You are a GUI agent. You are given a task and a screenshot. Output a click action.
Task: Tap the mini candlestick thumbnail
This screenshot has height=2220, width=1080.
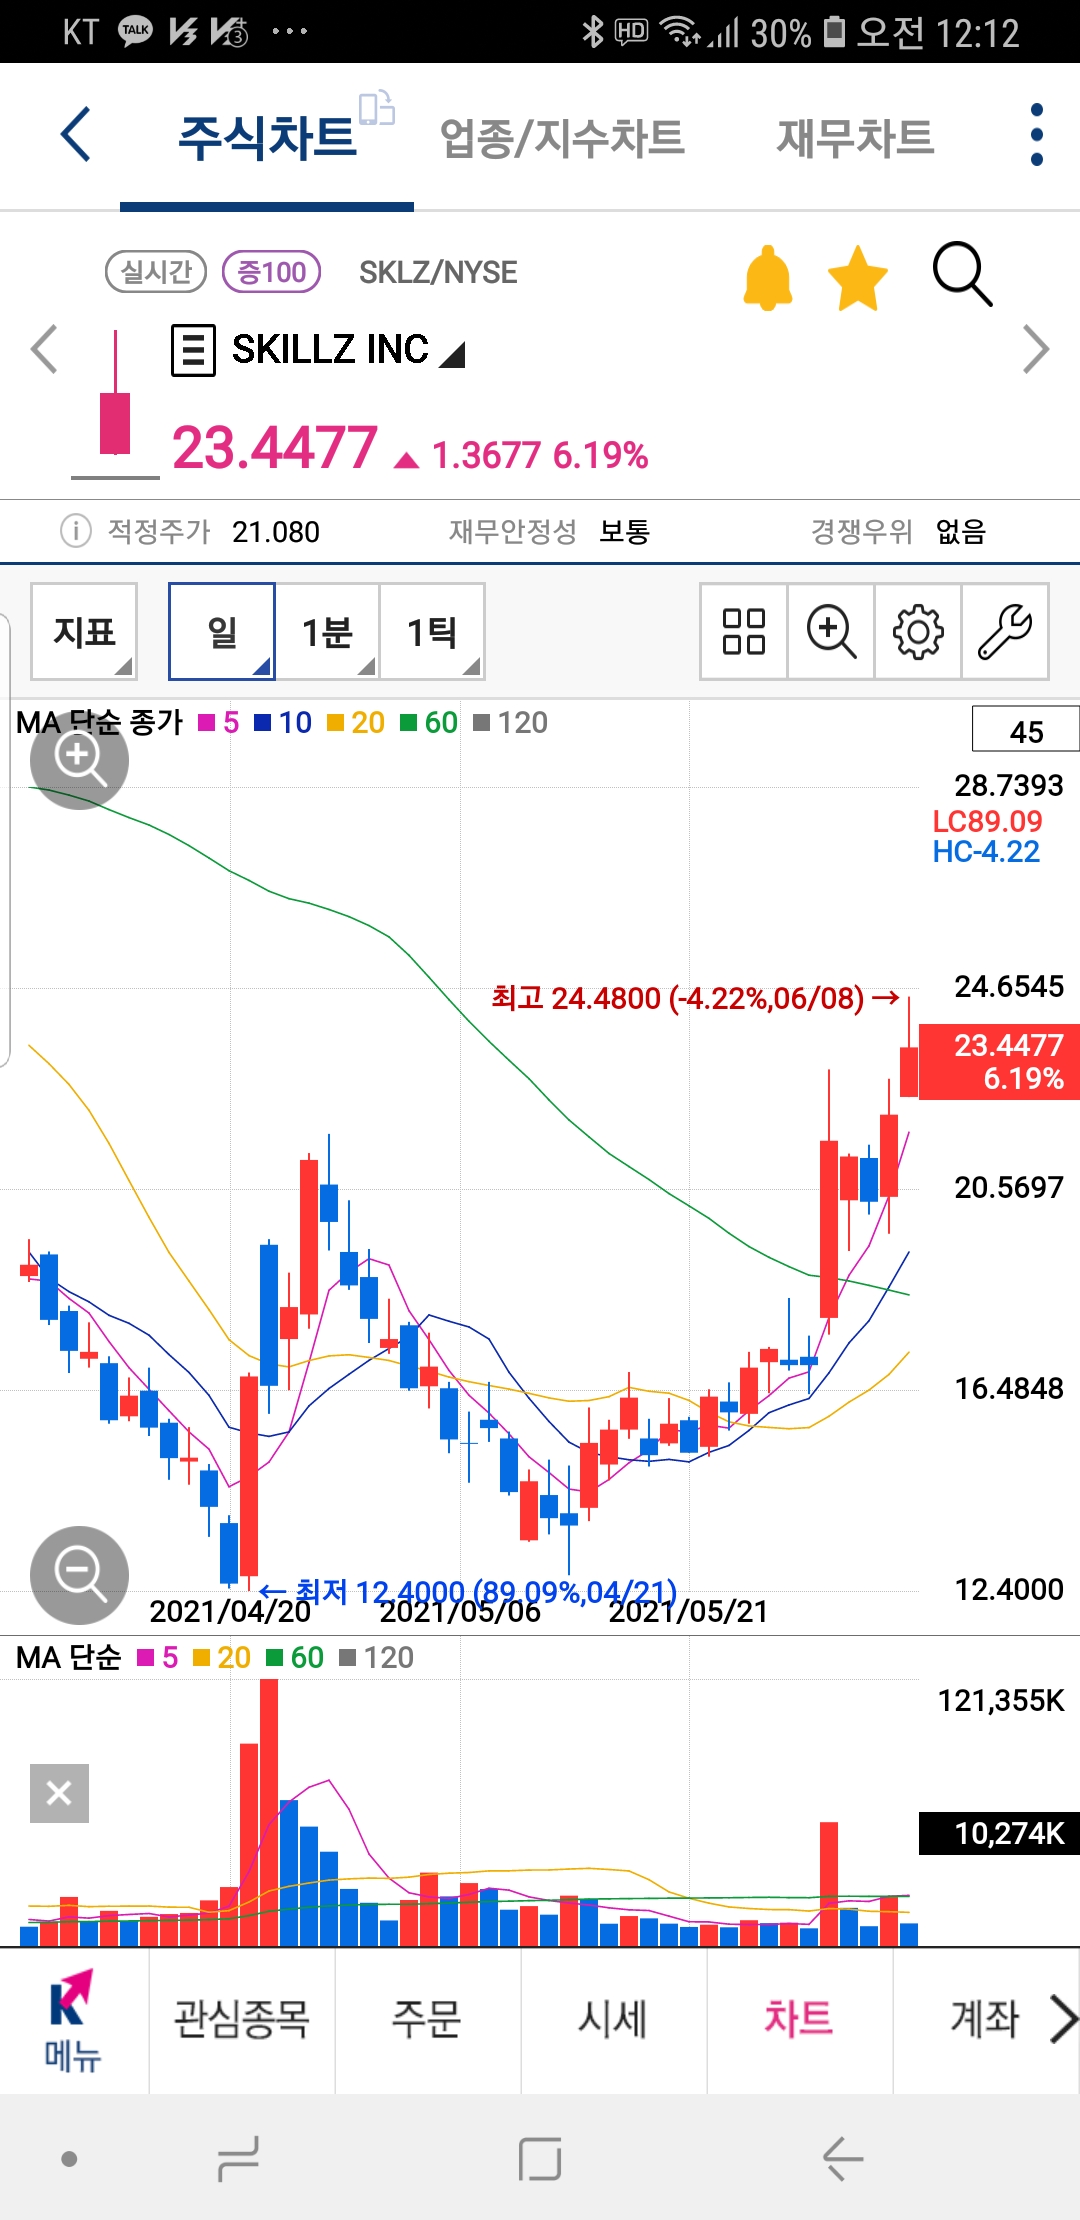(115, 404)
